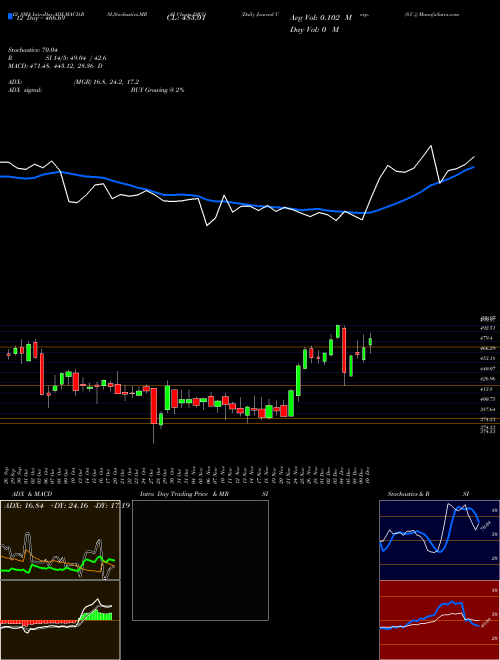The height and width of the screenshot is (660, 500).
Task: Click the tallest green candlestick at chart top
Action: click(338, 331)
